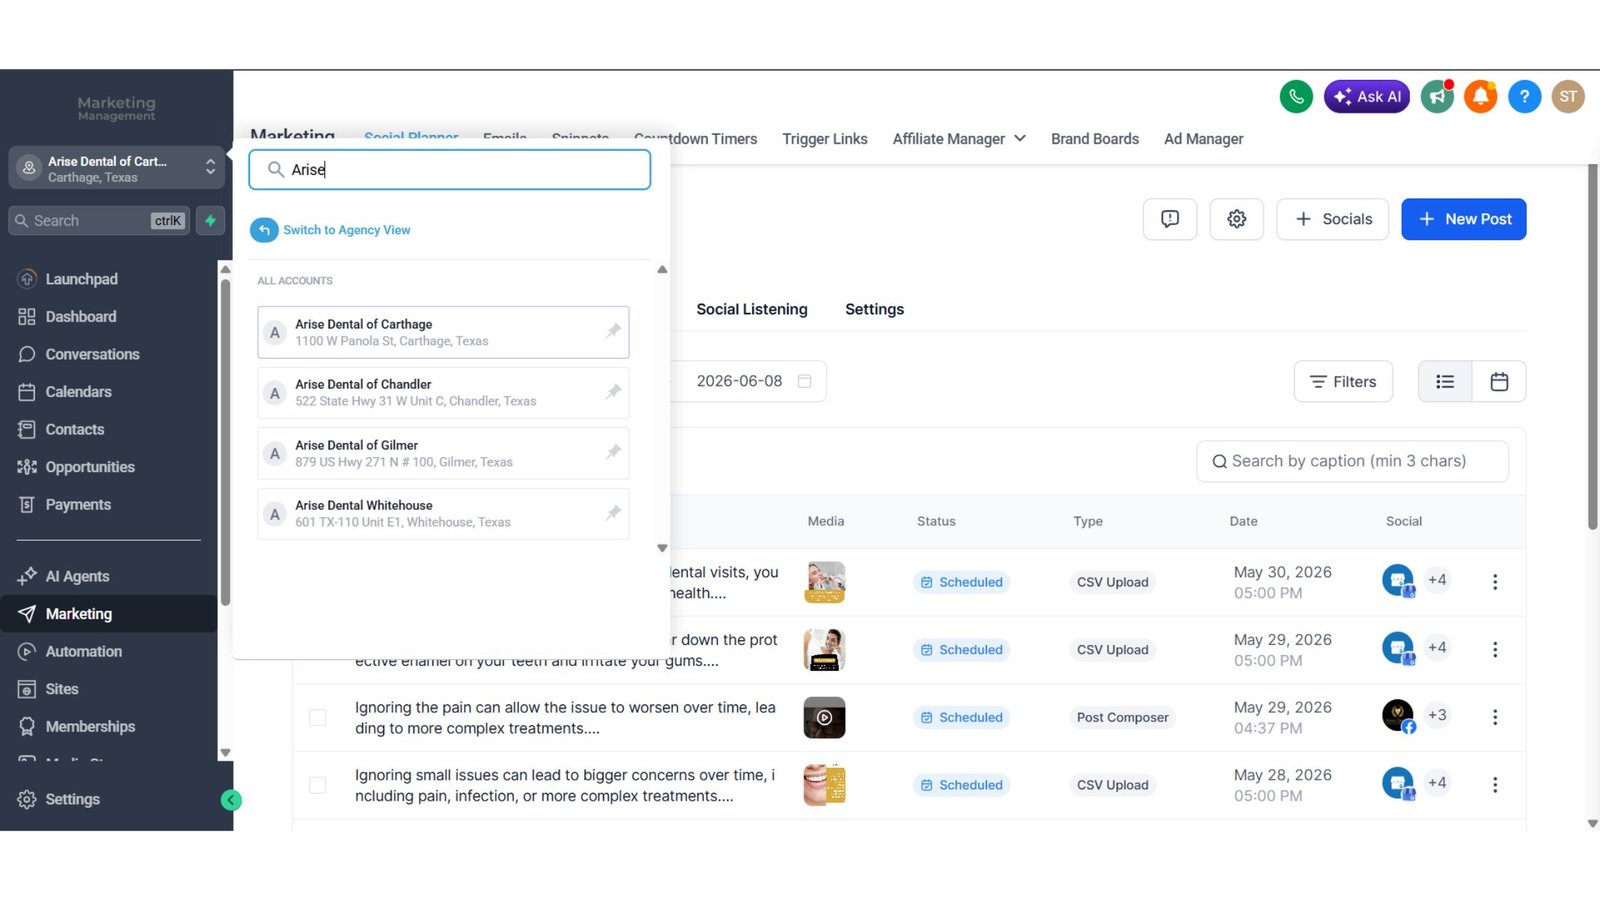Screen dimensions: 1600x900
Task: Click the Ask AI button
Action: click(1367, 96)
